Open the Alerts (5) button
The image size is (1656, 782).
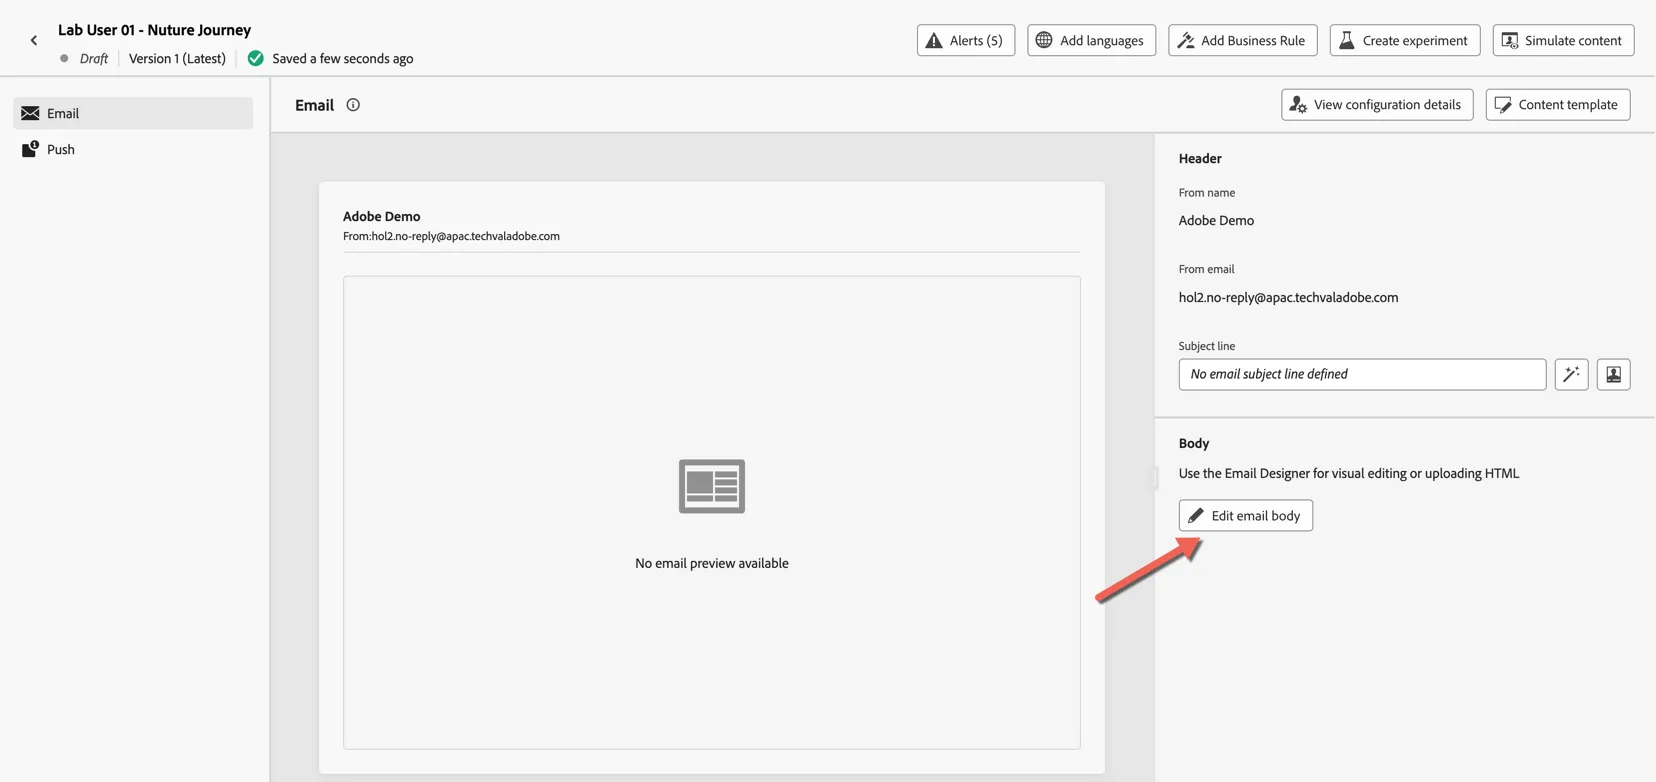(x=966, y=40)
